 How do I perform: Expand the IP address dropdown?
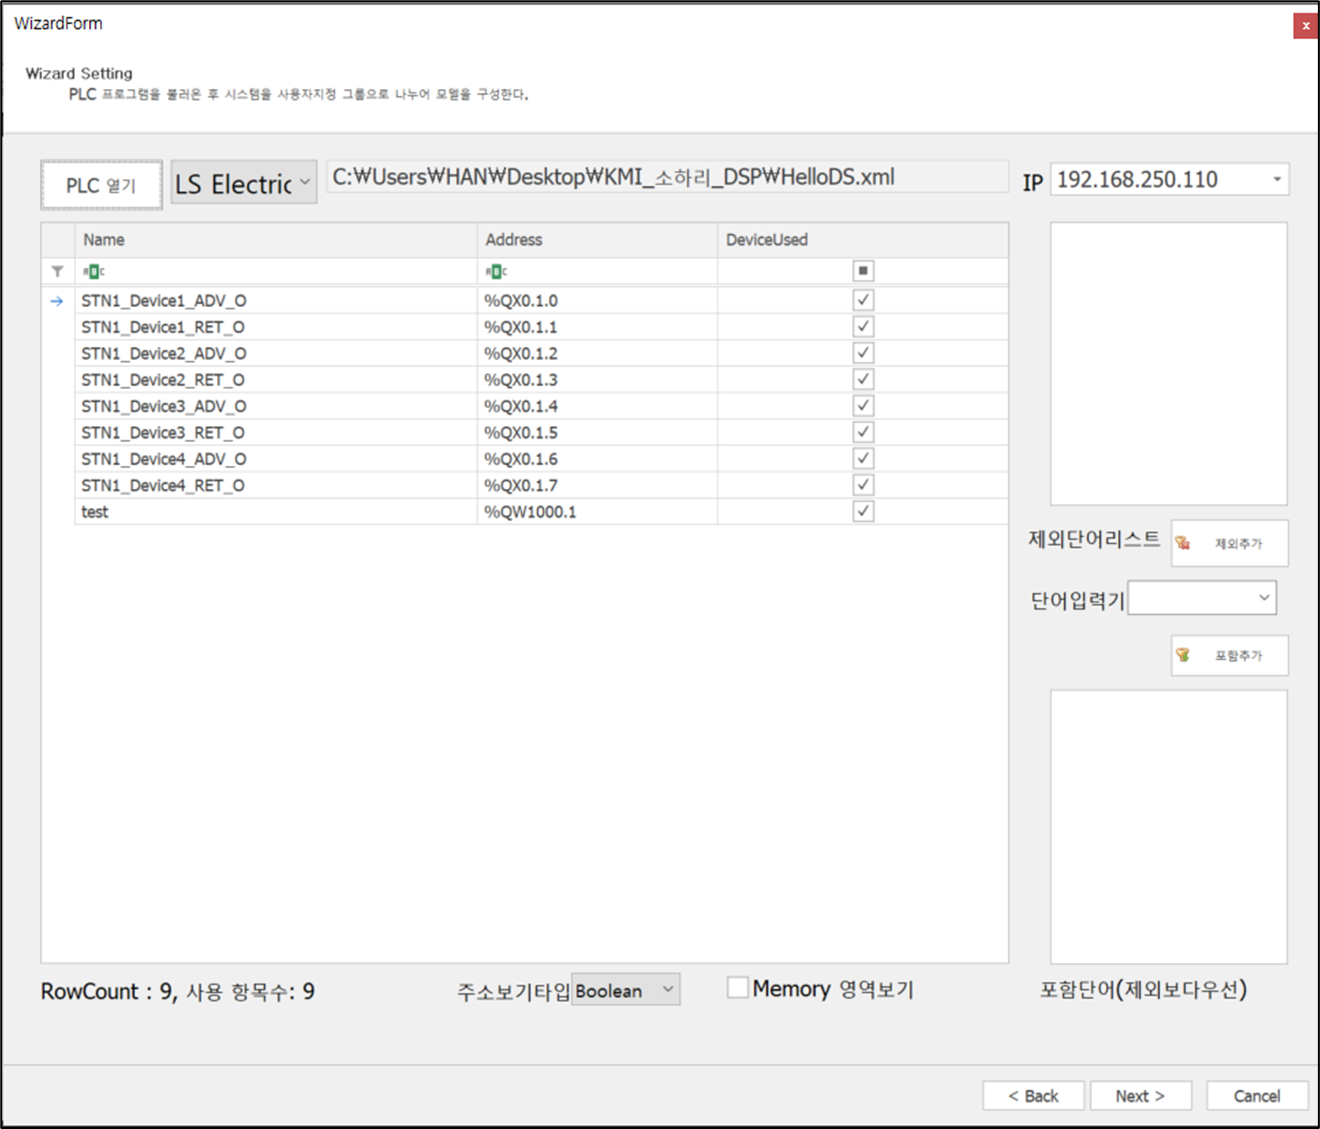(x=1277, y=180)
